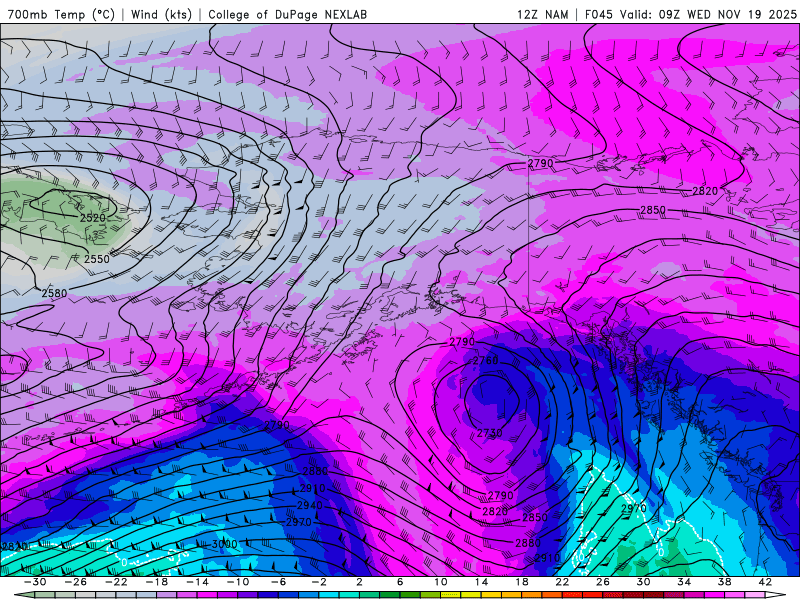Screen dimensions: 800x600
Task: Select the -18 colorbar tick label
Action: pyautogui.click(x=157, y=582)
